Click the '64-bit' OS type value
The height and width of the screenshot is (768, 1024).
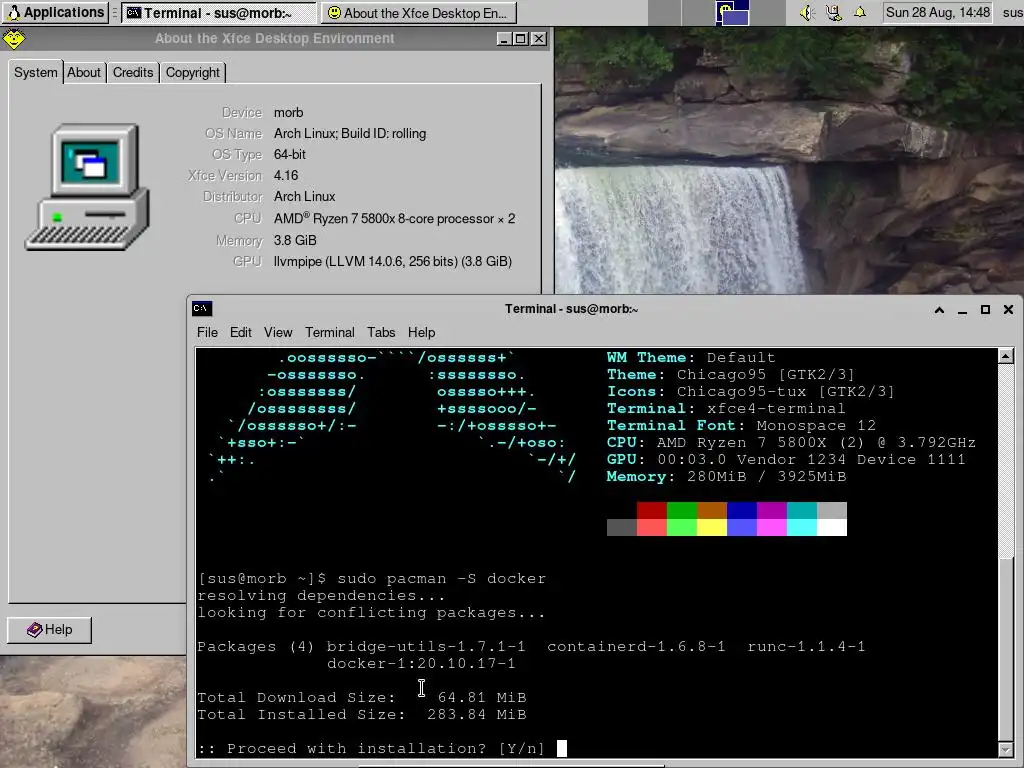290,154
